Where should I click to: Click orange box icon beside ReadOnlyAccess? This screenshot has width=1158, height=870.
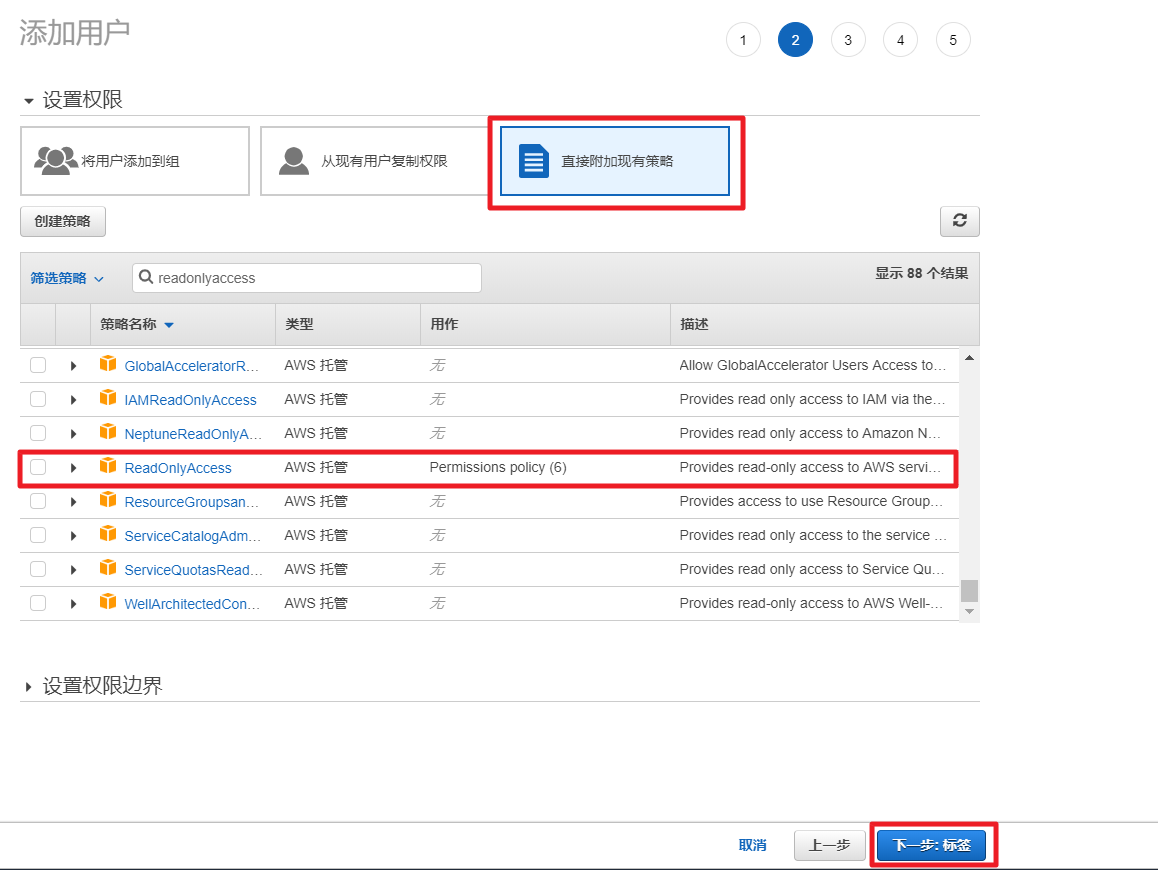click(x=108, y=467)
